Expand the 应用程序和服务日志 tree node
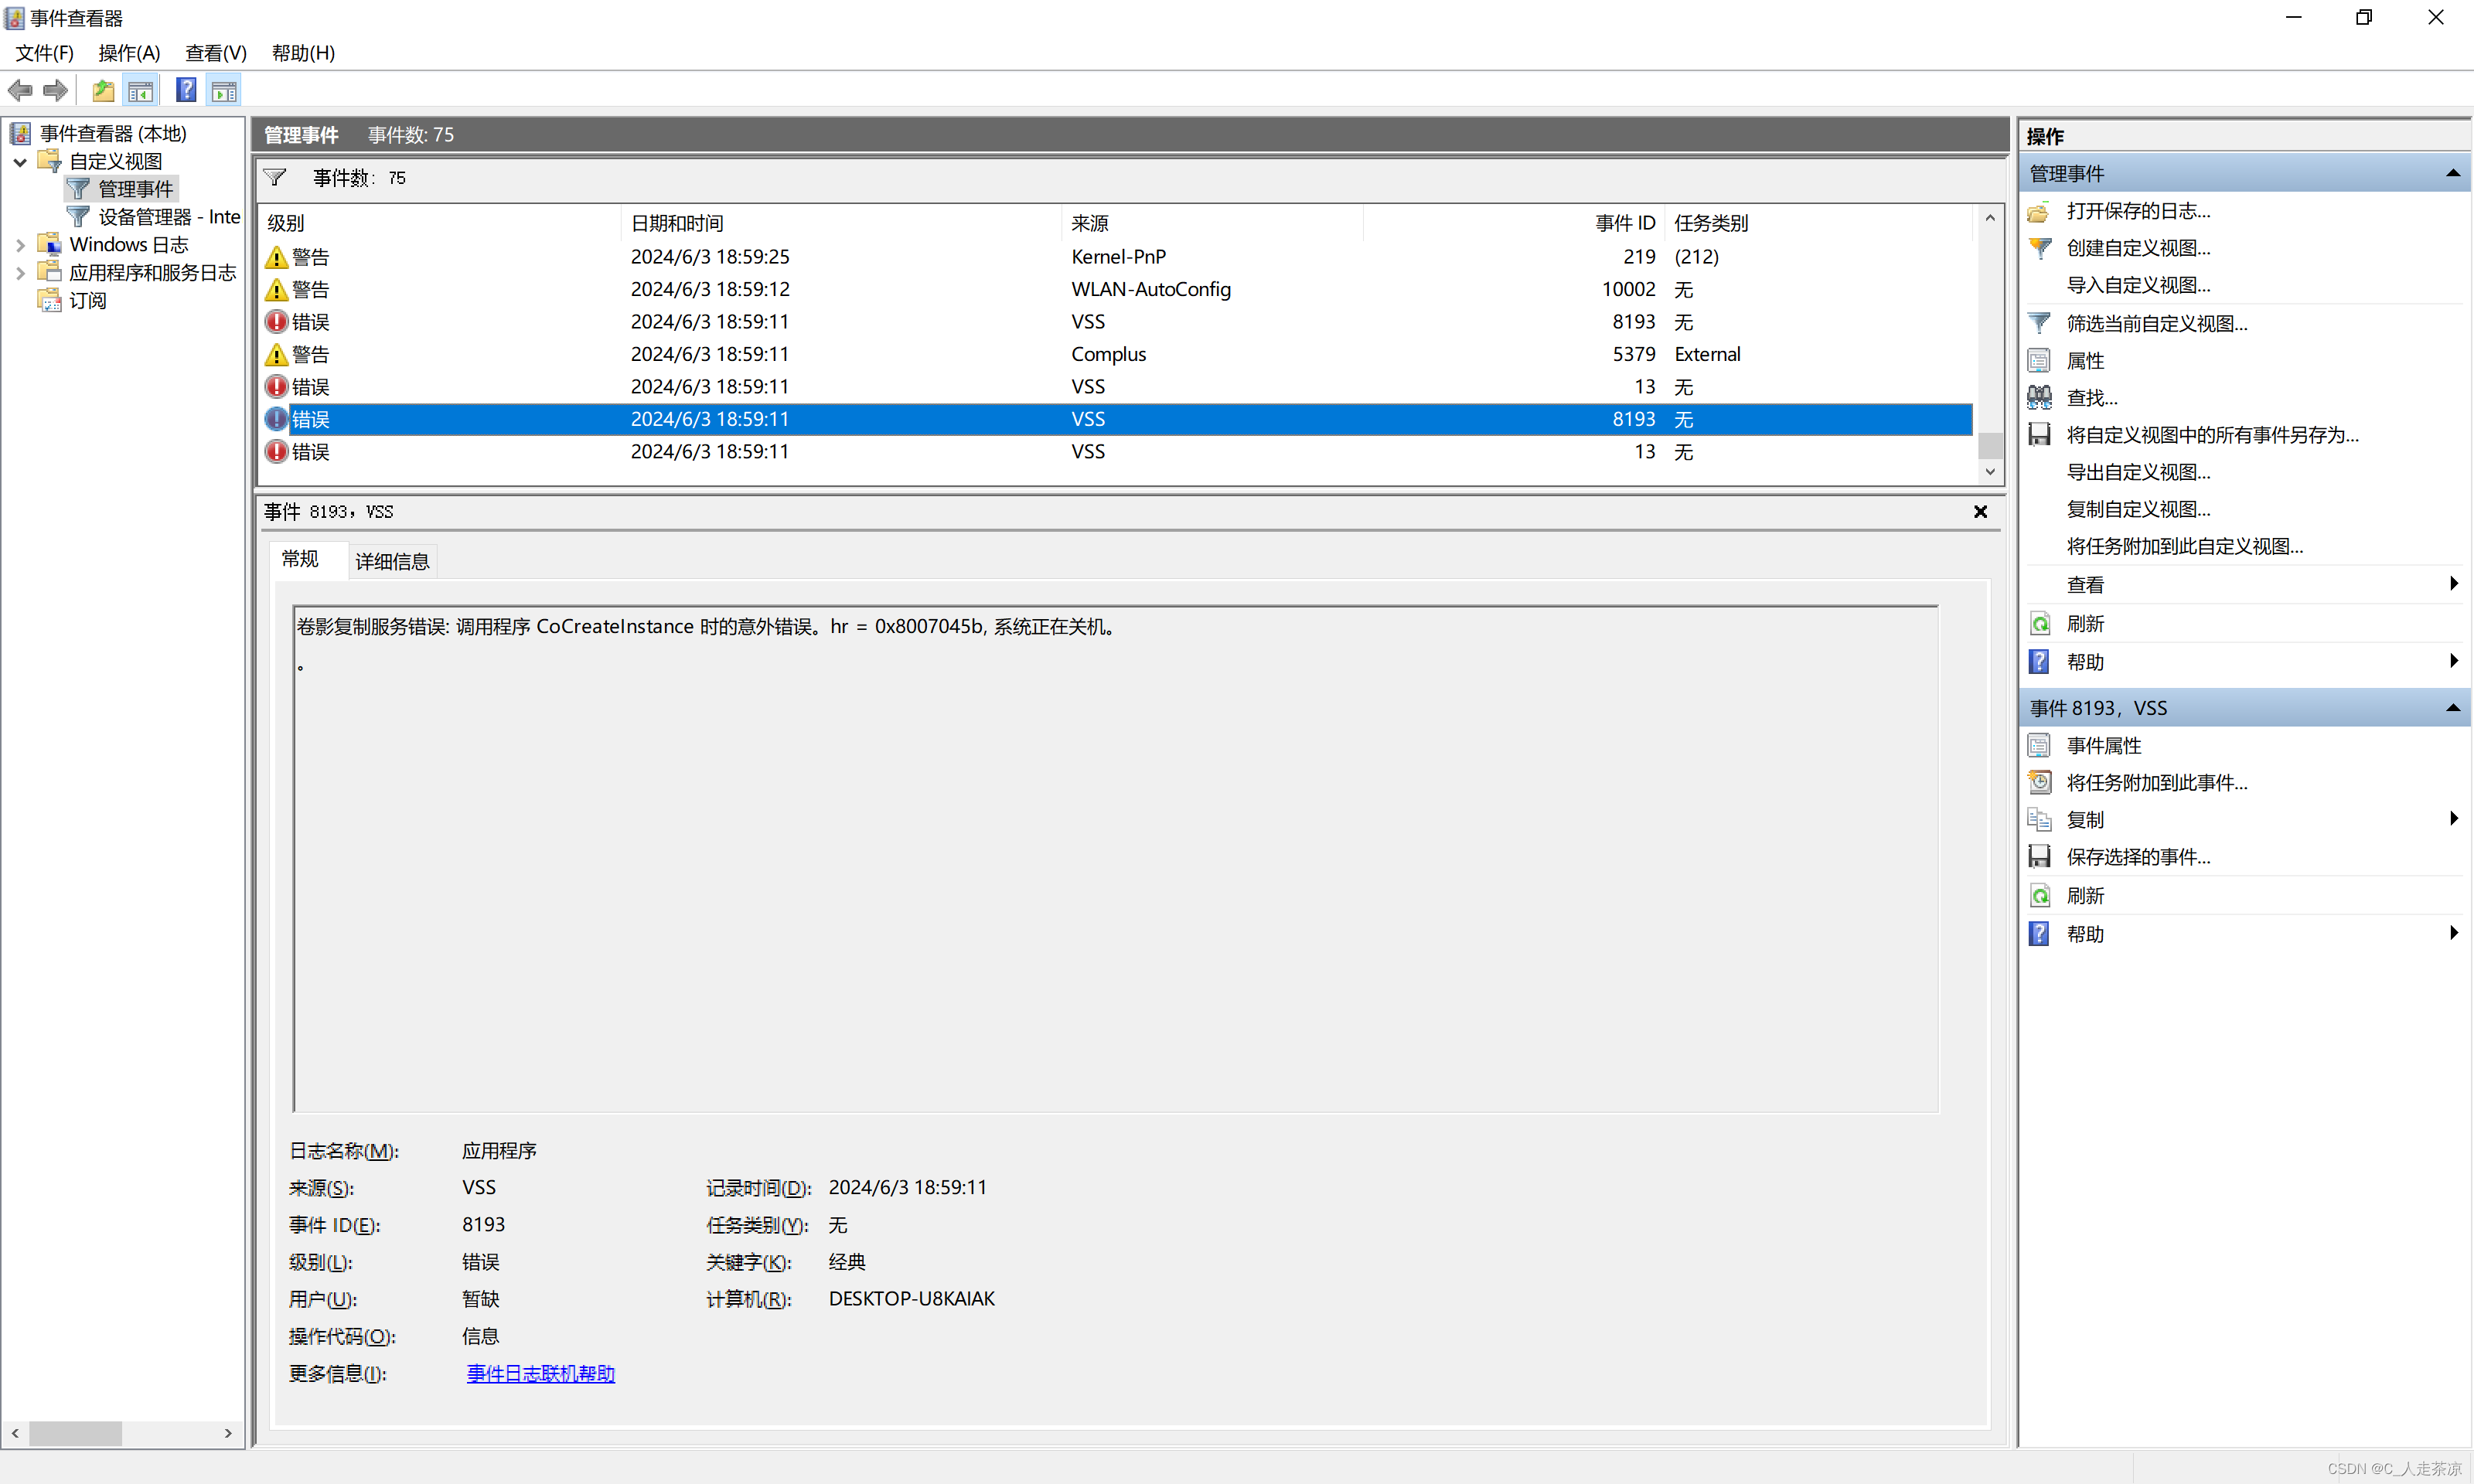The width and height of the screenshot is (2474, 1484). pyautogui.click(x=20, y=273)
